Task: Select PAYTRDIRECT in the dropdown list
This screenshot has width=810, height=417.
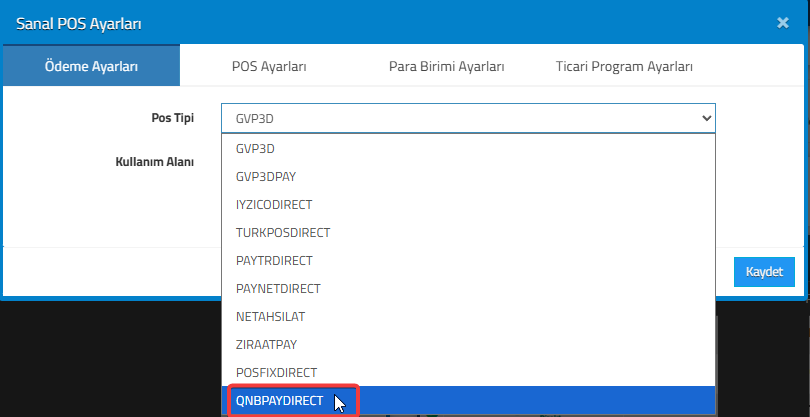Action: point(274,260)
